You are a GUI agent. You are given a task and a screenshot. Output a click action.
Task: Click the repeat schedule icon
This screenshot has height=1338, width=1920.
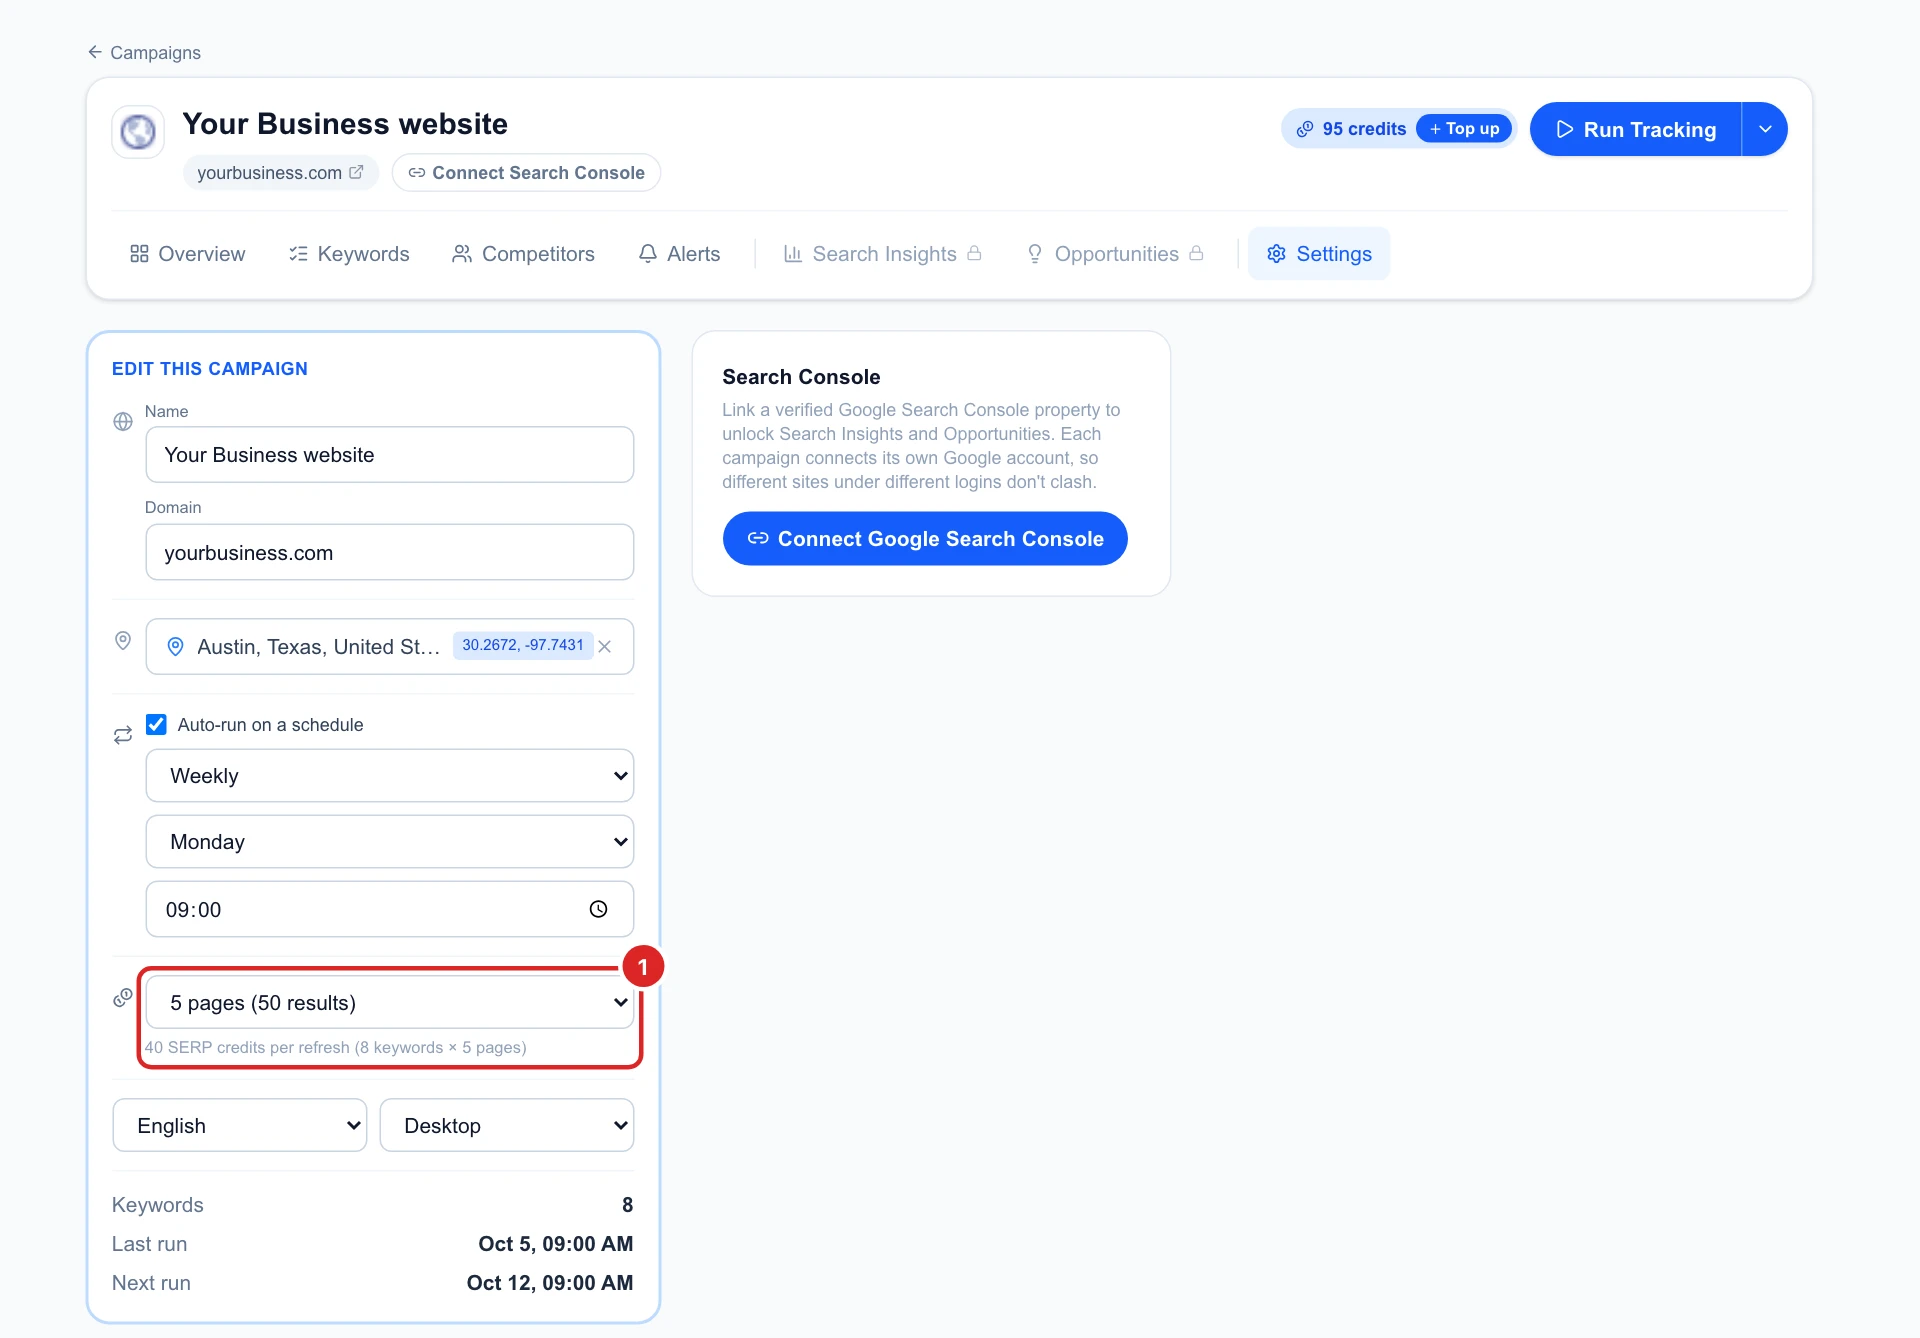click(123, 735)
